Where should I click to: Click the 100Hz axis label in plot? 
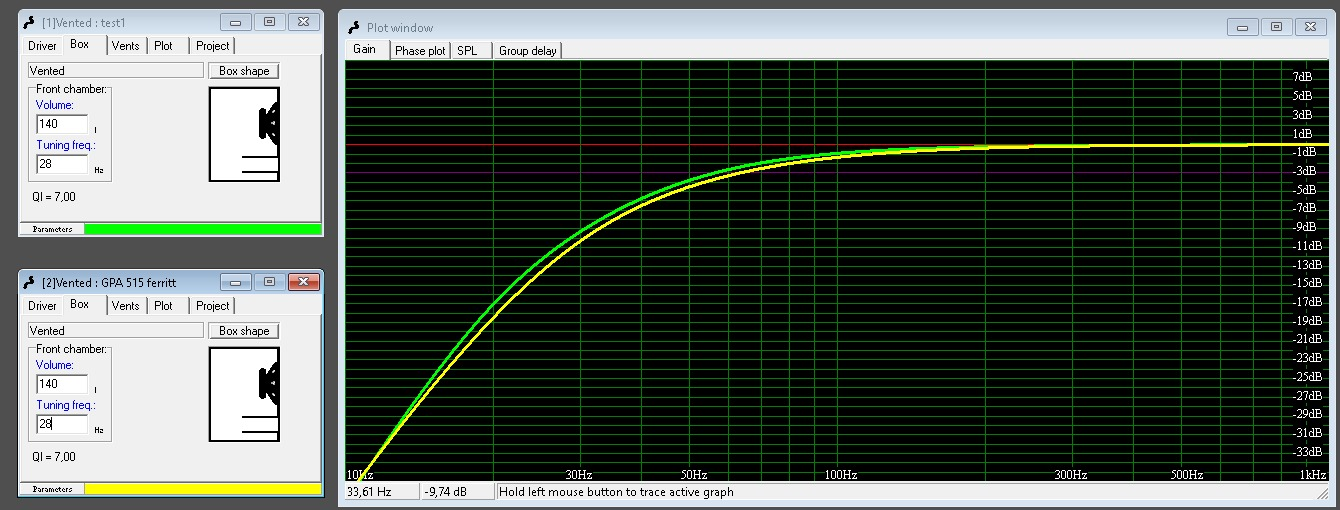[x=840, y=475]
